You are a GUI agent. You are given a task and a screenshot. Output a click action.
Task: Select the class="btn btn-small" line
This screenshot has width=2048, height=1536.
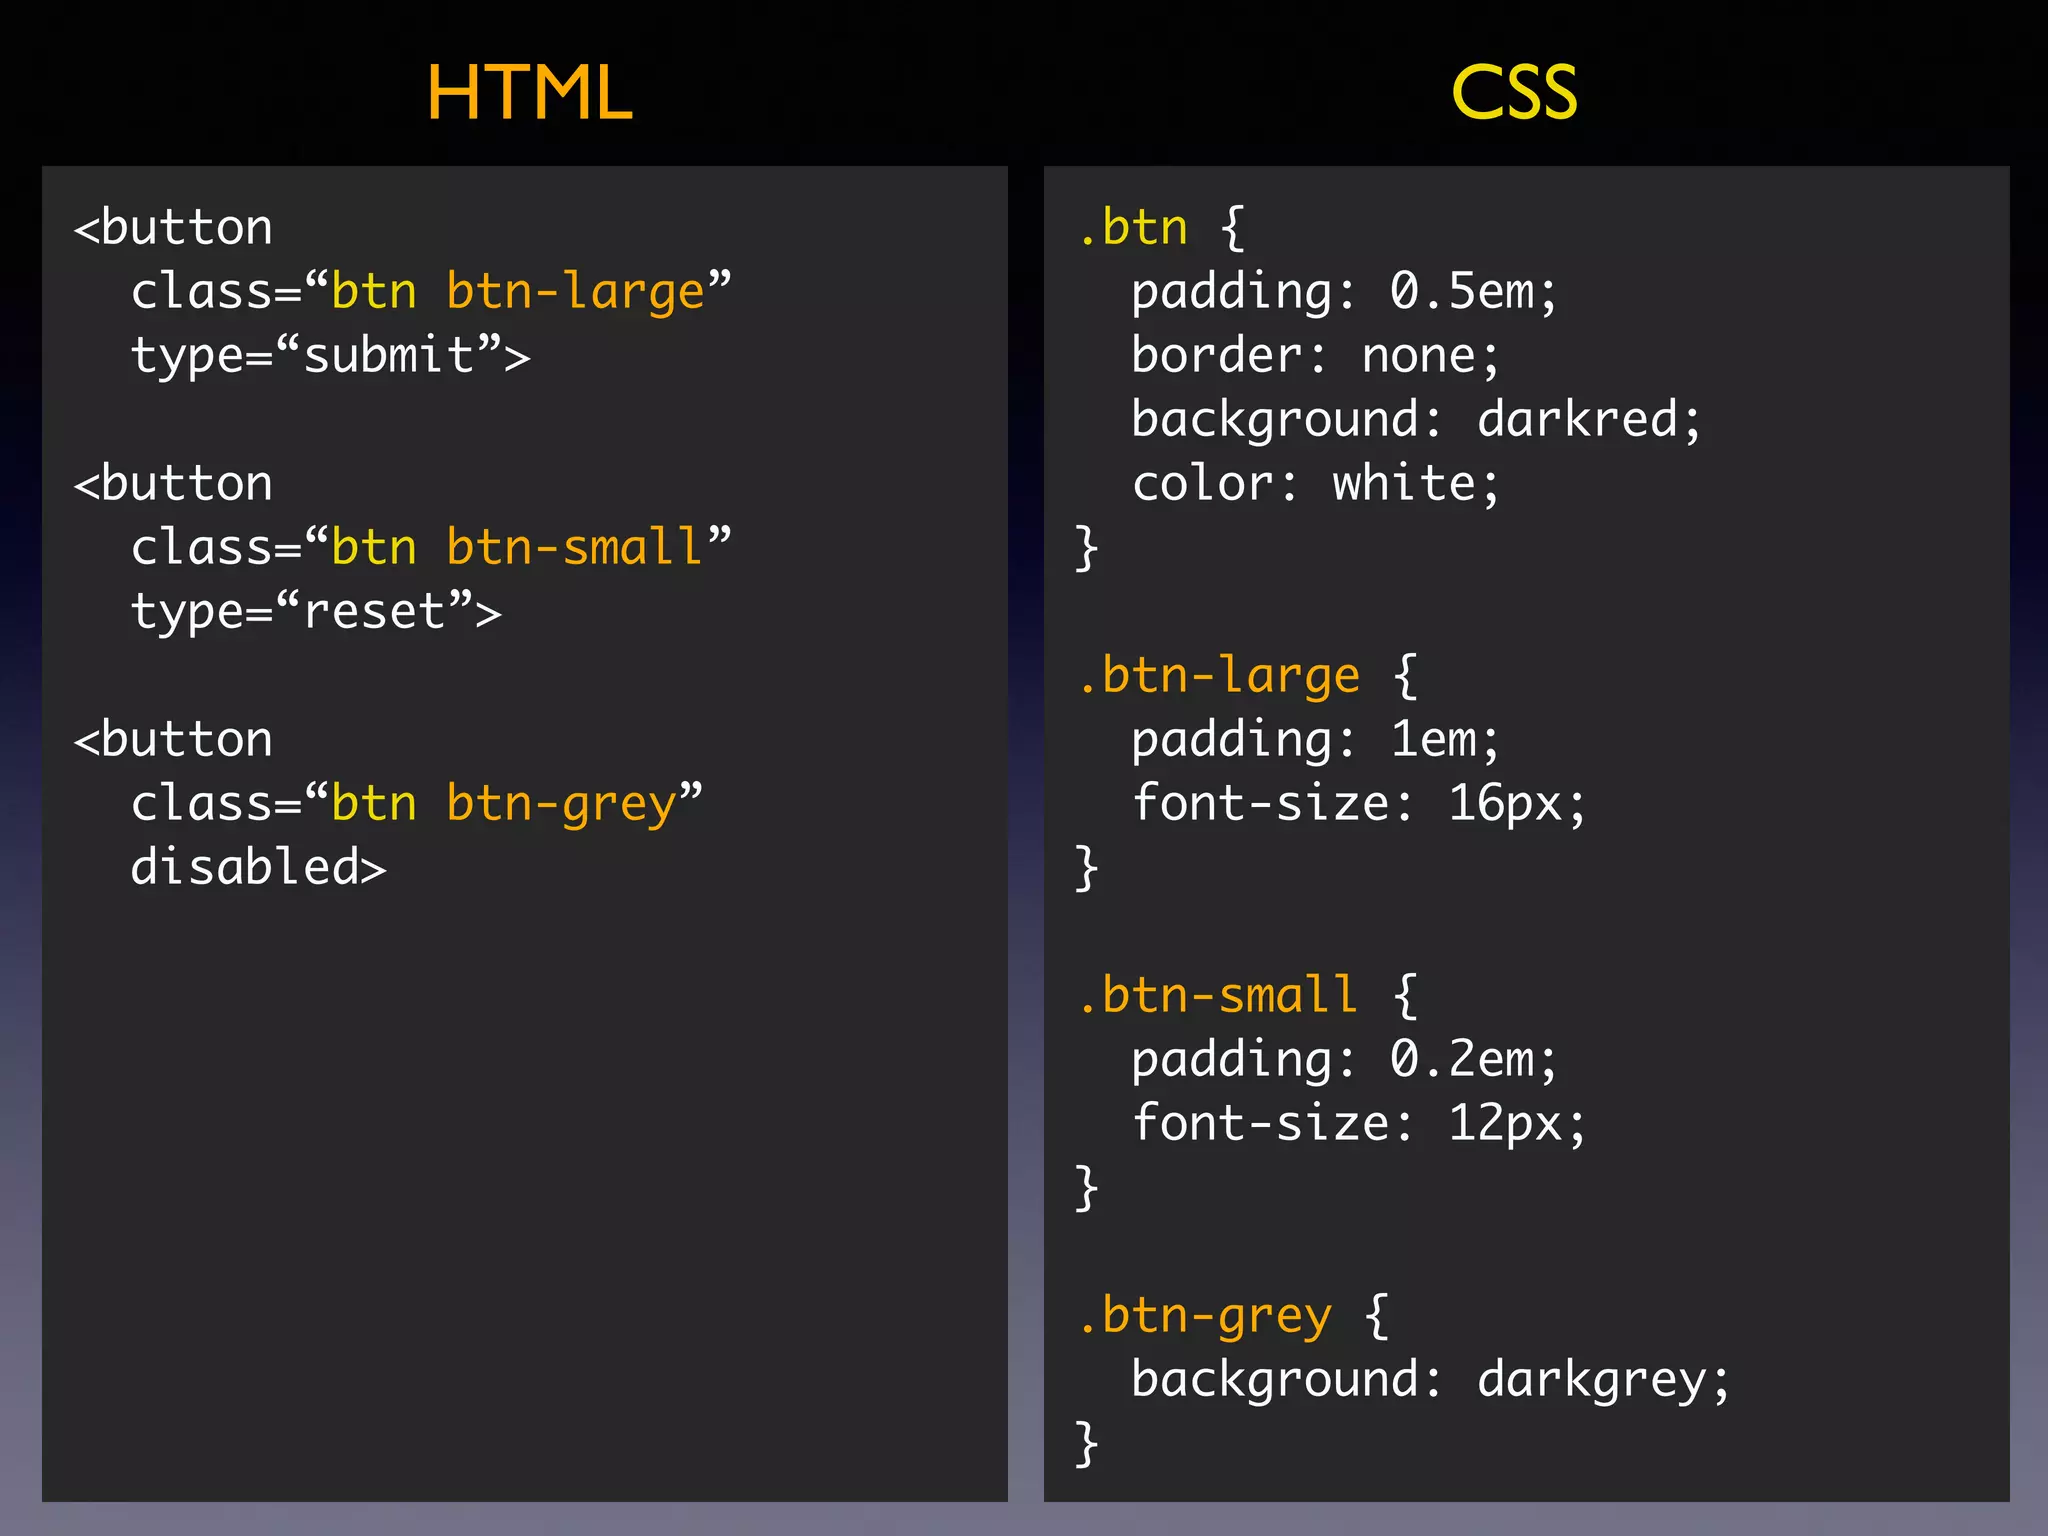coord(431,547)
